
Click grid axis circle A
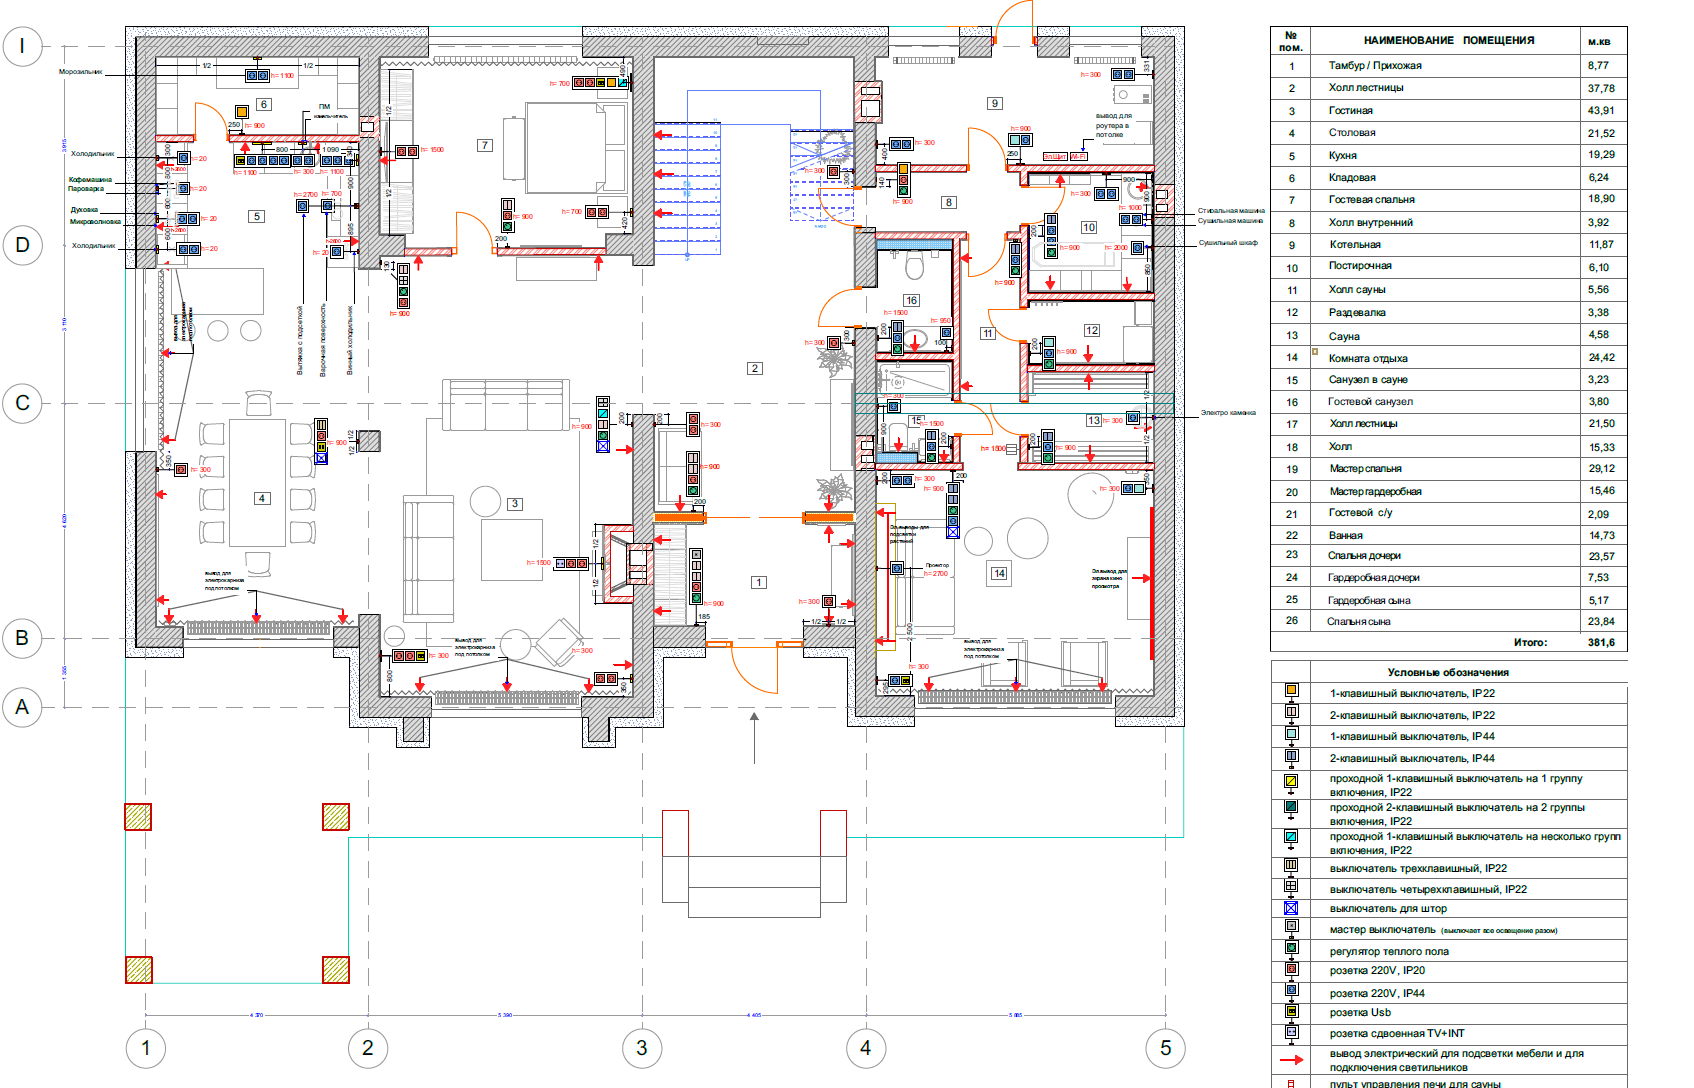point(22,707)
